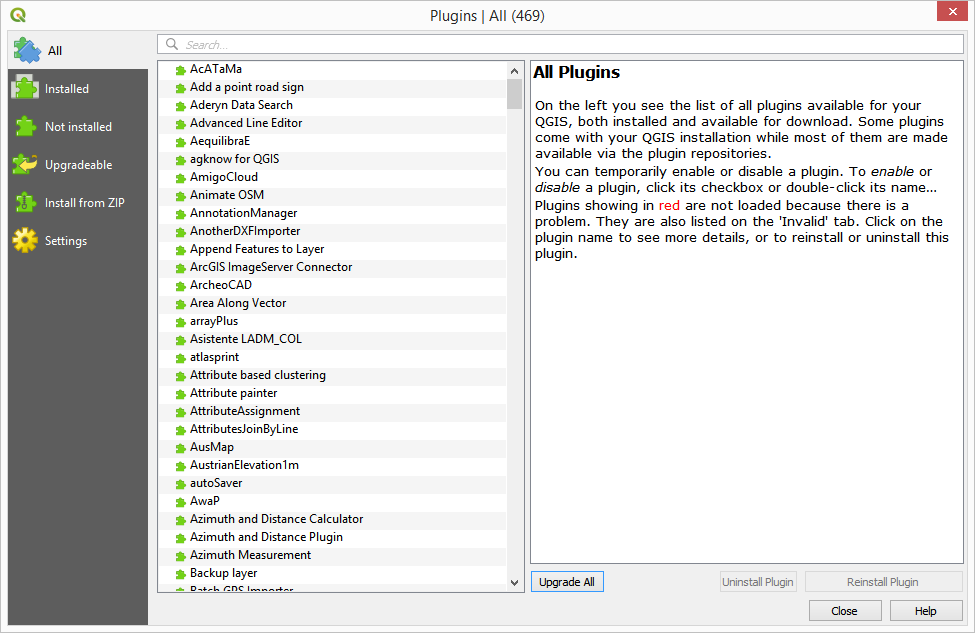The width and height of the screenshot is (975, 633).
Task: Open the plugin manager Settings tab
Action: coord(78,241)
